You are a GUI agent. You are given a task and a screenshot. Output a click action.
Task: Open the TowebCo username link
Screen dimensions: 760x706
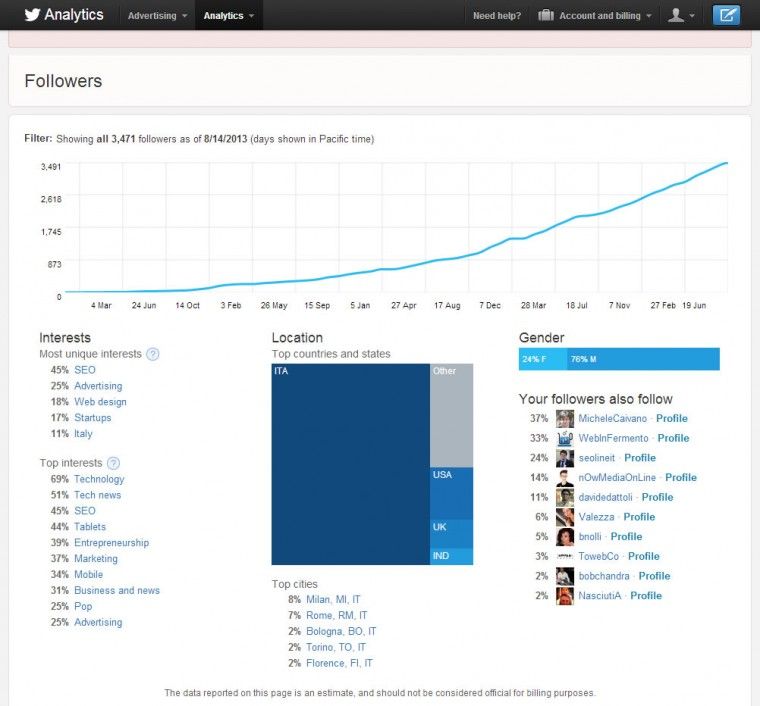599,556
